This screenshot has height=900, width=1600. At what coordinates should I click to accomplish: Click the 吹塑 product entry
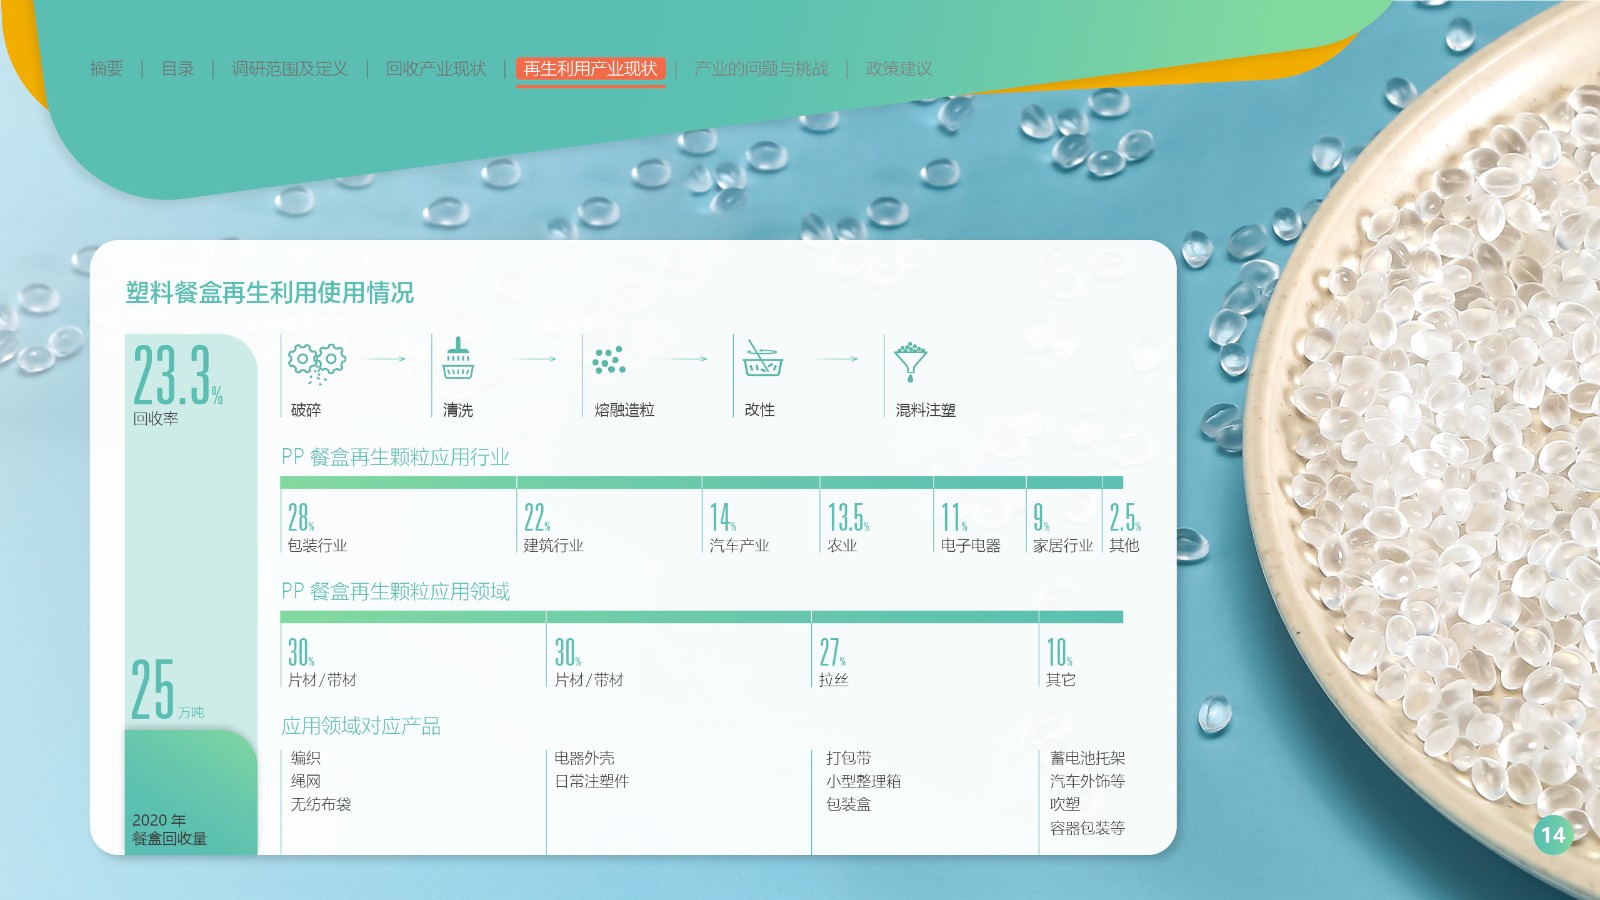(1065, 804)
